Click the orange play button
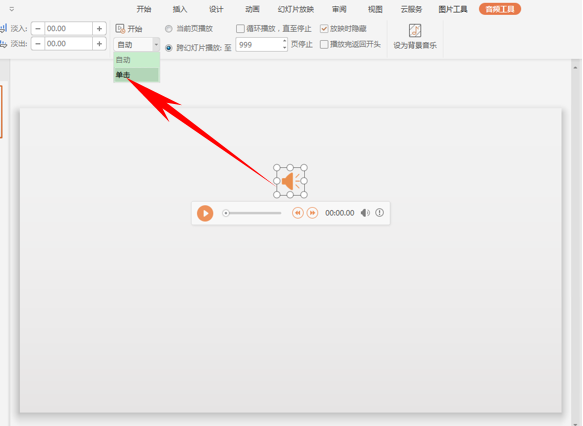This screenshot has height=426, width=583. tap(205, 213)
